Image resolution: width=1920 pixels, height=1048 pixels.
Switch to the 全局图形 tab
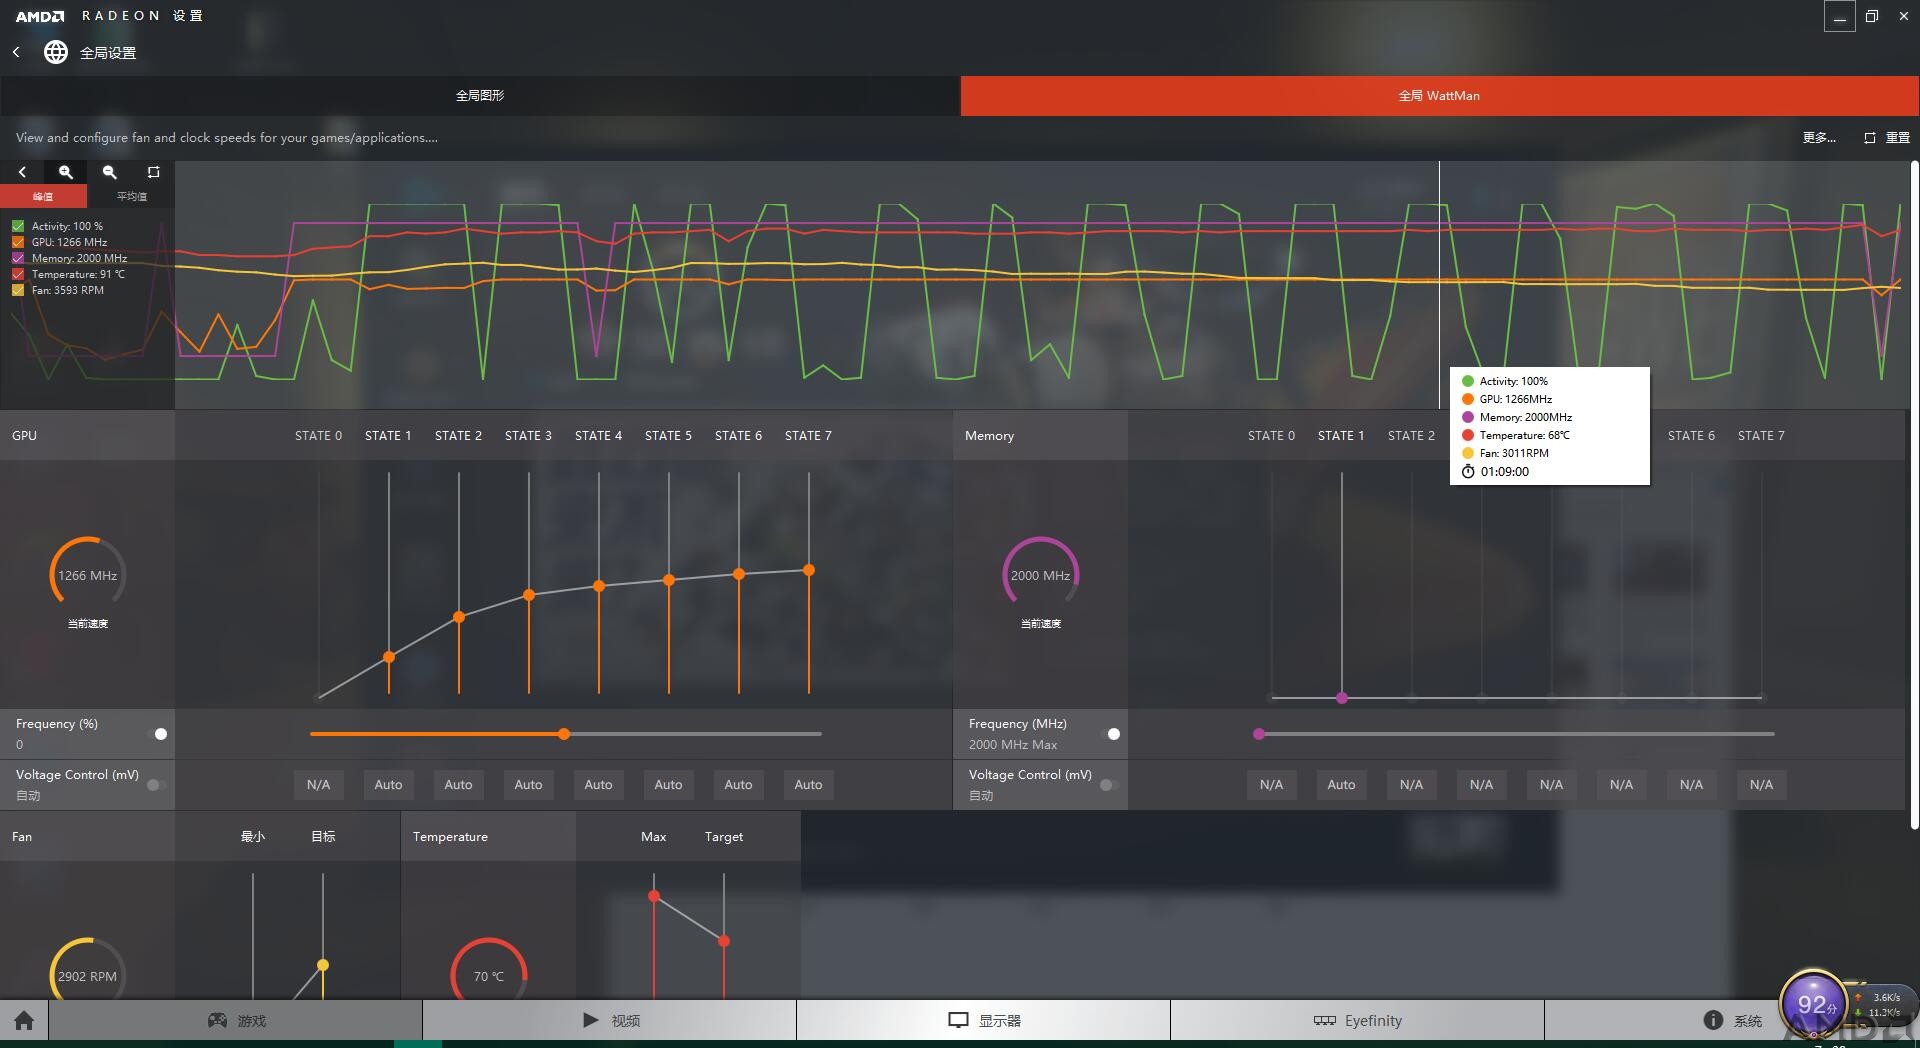coord(480,96)
